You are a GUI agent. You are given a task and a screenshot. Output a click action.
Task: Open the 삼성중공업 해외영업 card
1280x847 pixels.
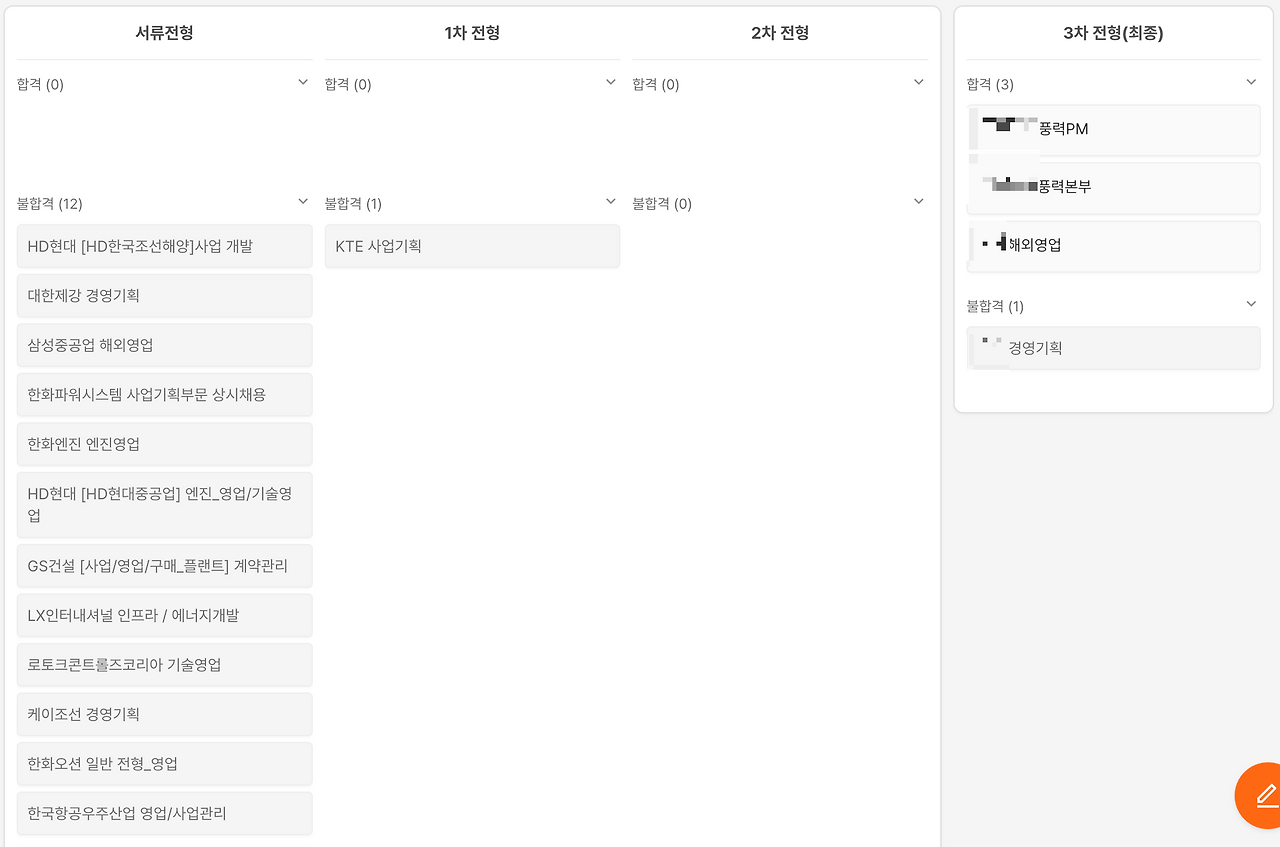click(164, 345)
